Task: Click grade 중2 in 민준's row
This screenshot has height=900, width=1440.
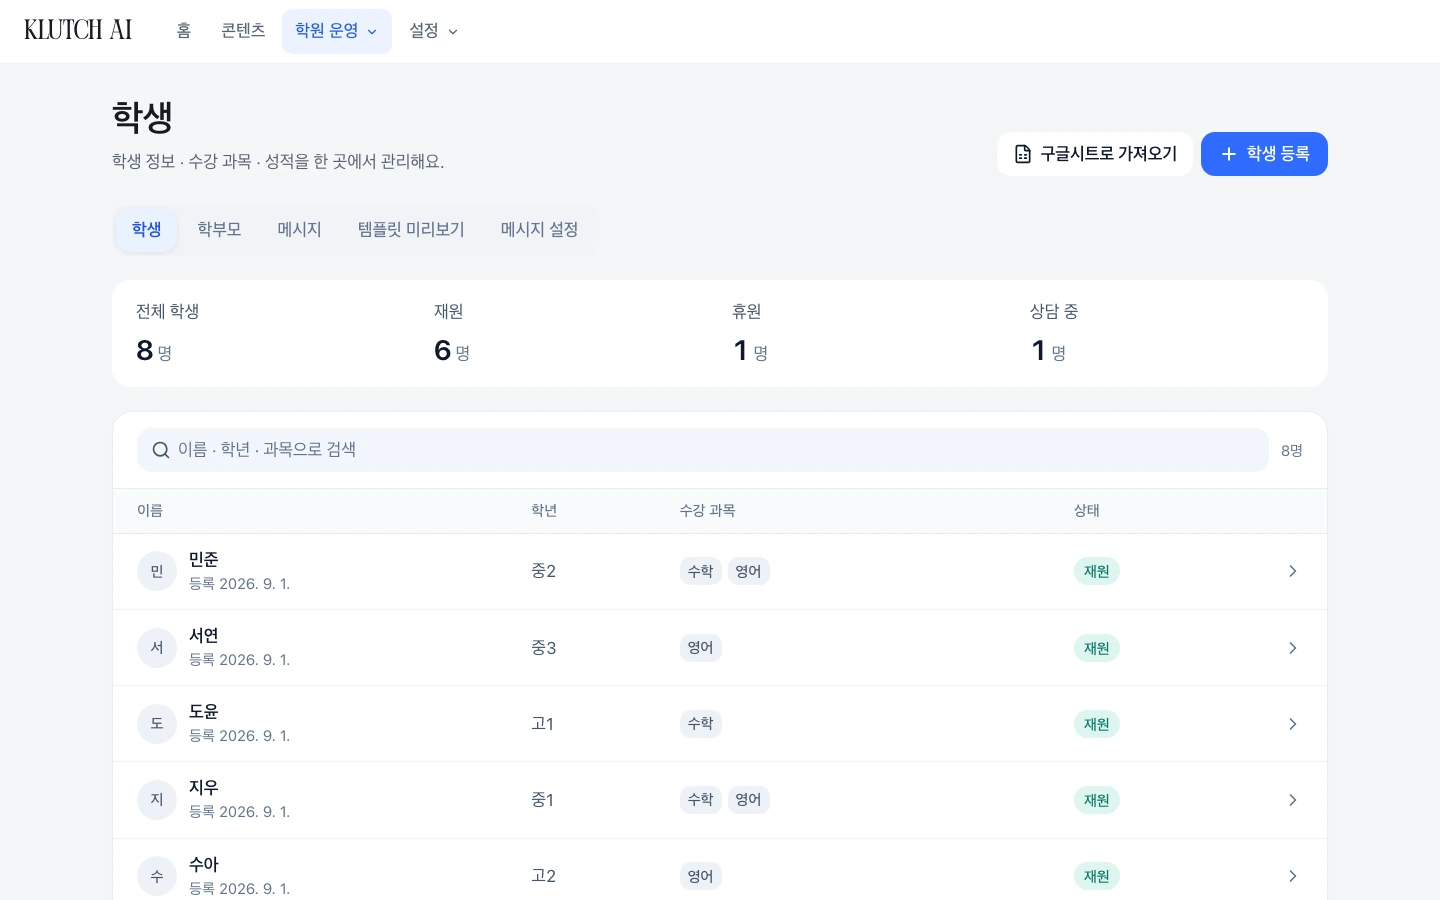Action: tap(543, 571)
